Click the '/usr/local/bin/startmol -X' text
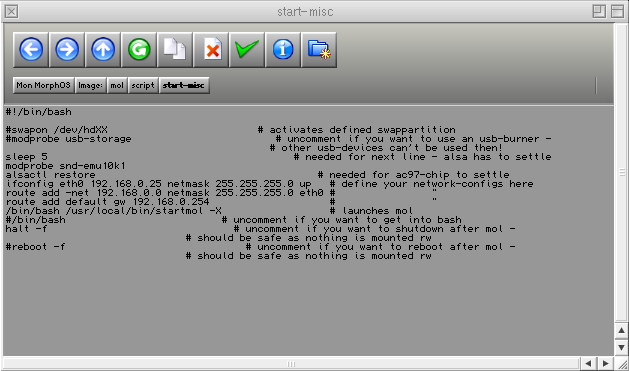 [144, 211]
